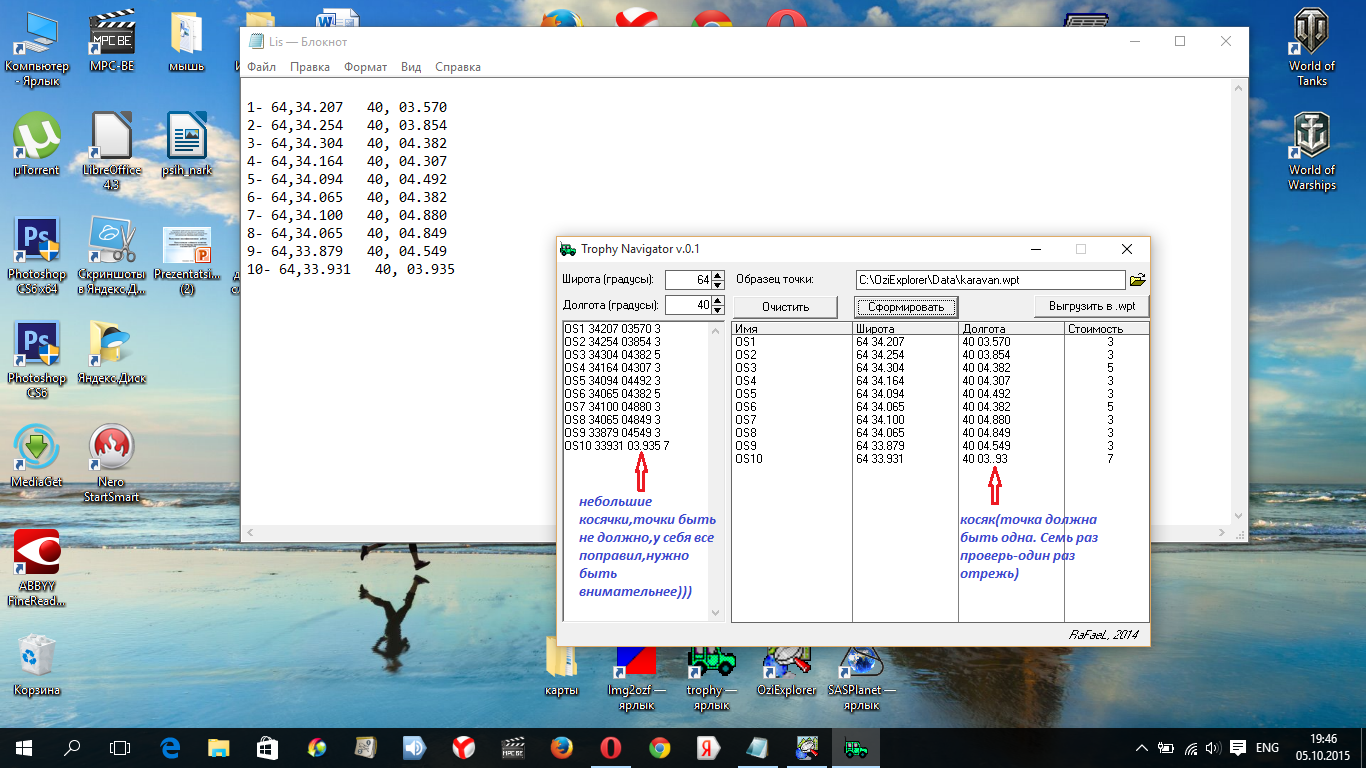Open Firefox from the taskbar

(x=562, y=746)
